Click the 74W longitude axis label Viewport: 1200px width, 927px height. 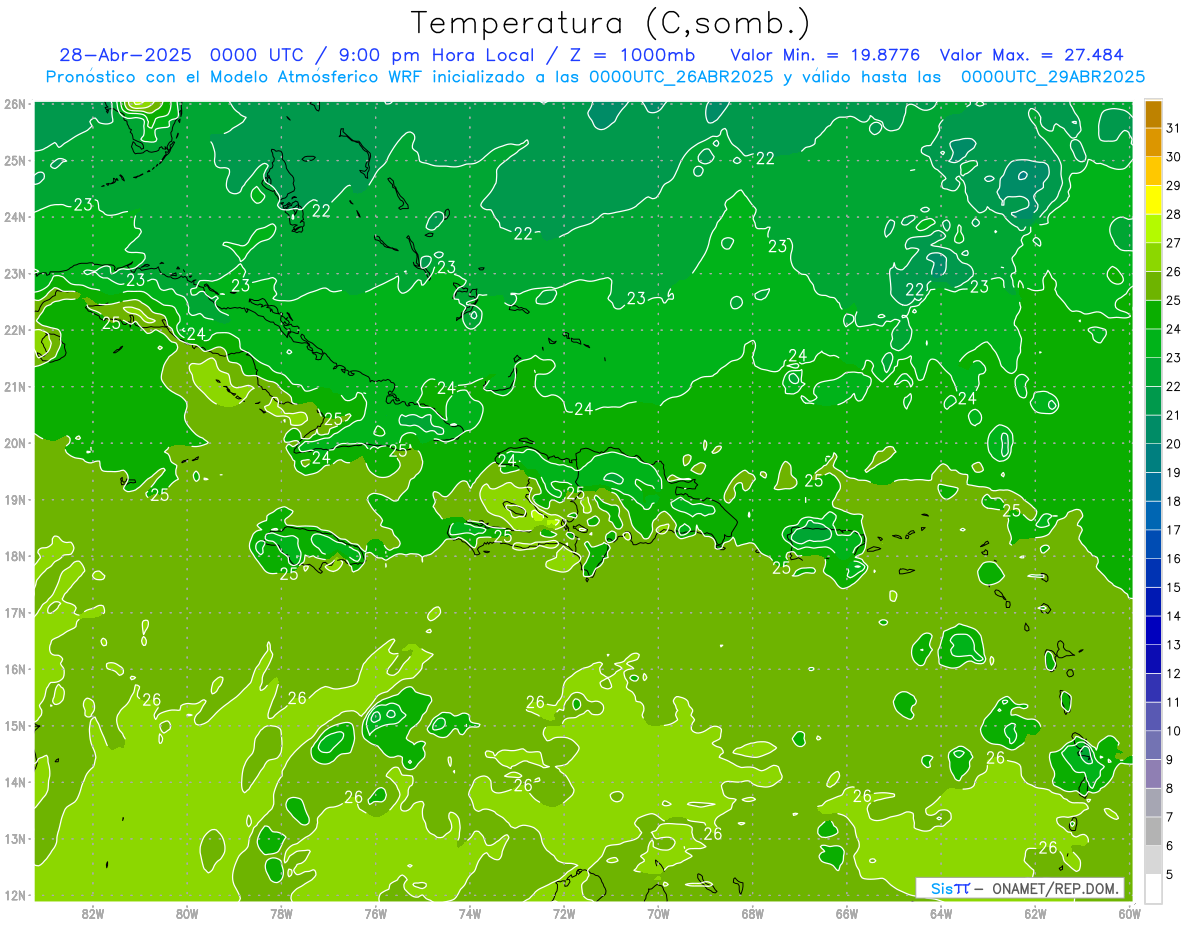[x=470, y=913]
